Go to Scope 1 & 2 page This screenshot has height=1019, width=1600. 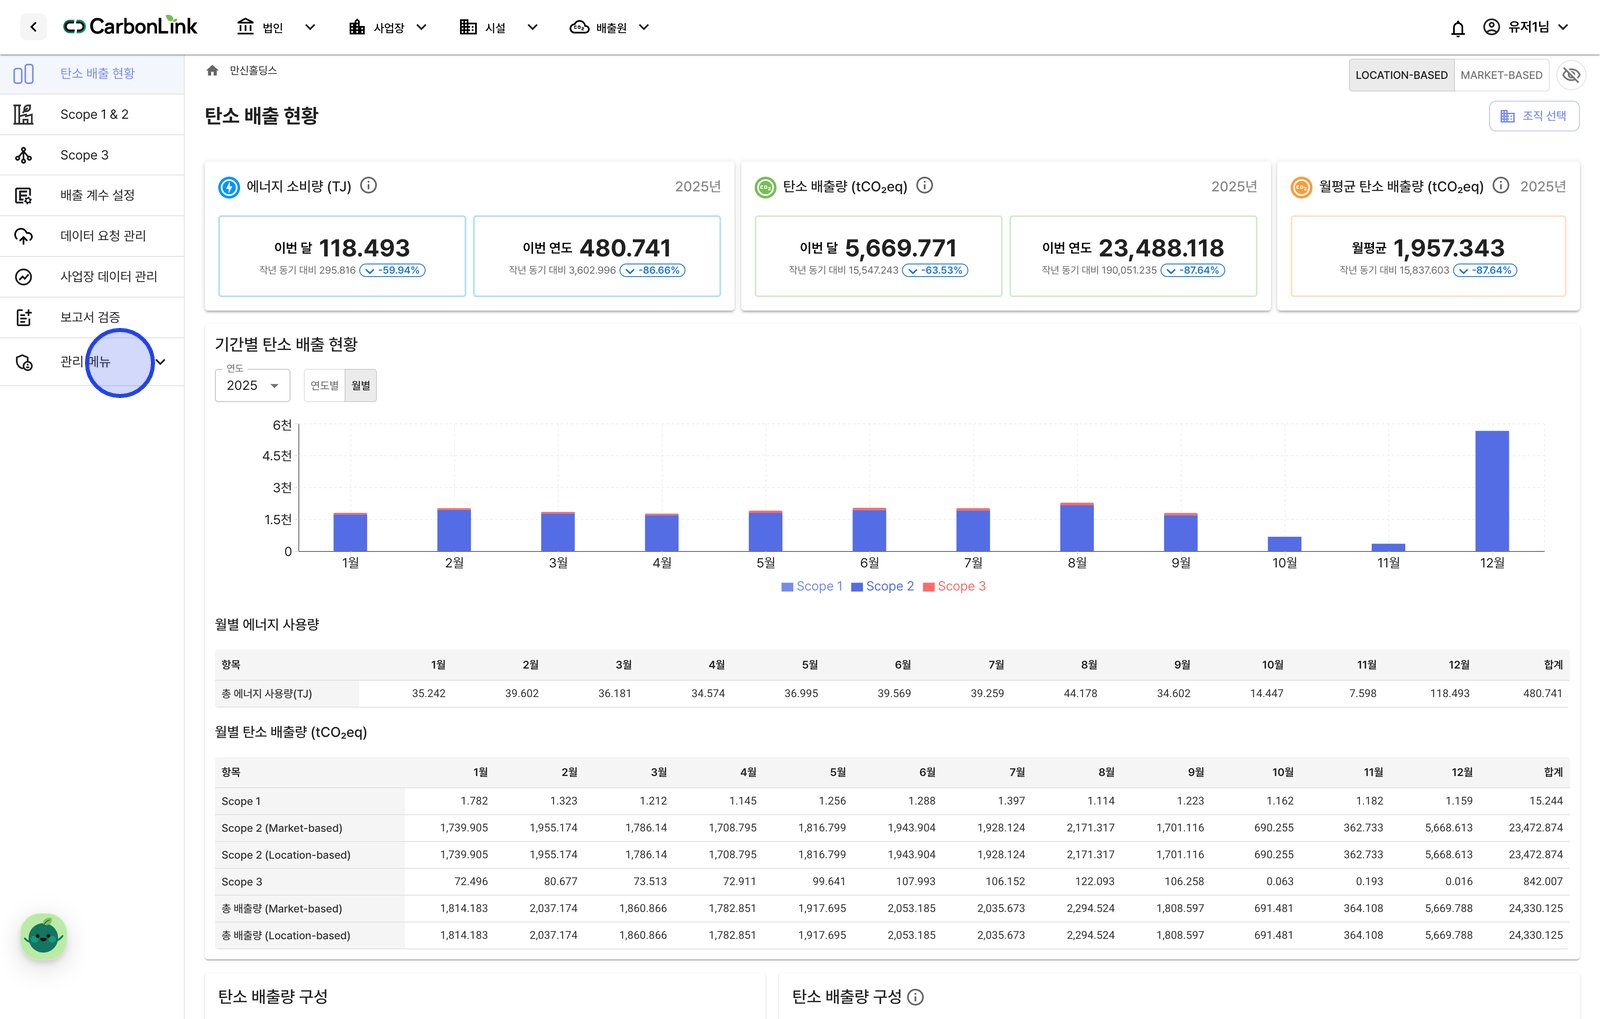click(92, 115)
